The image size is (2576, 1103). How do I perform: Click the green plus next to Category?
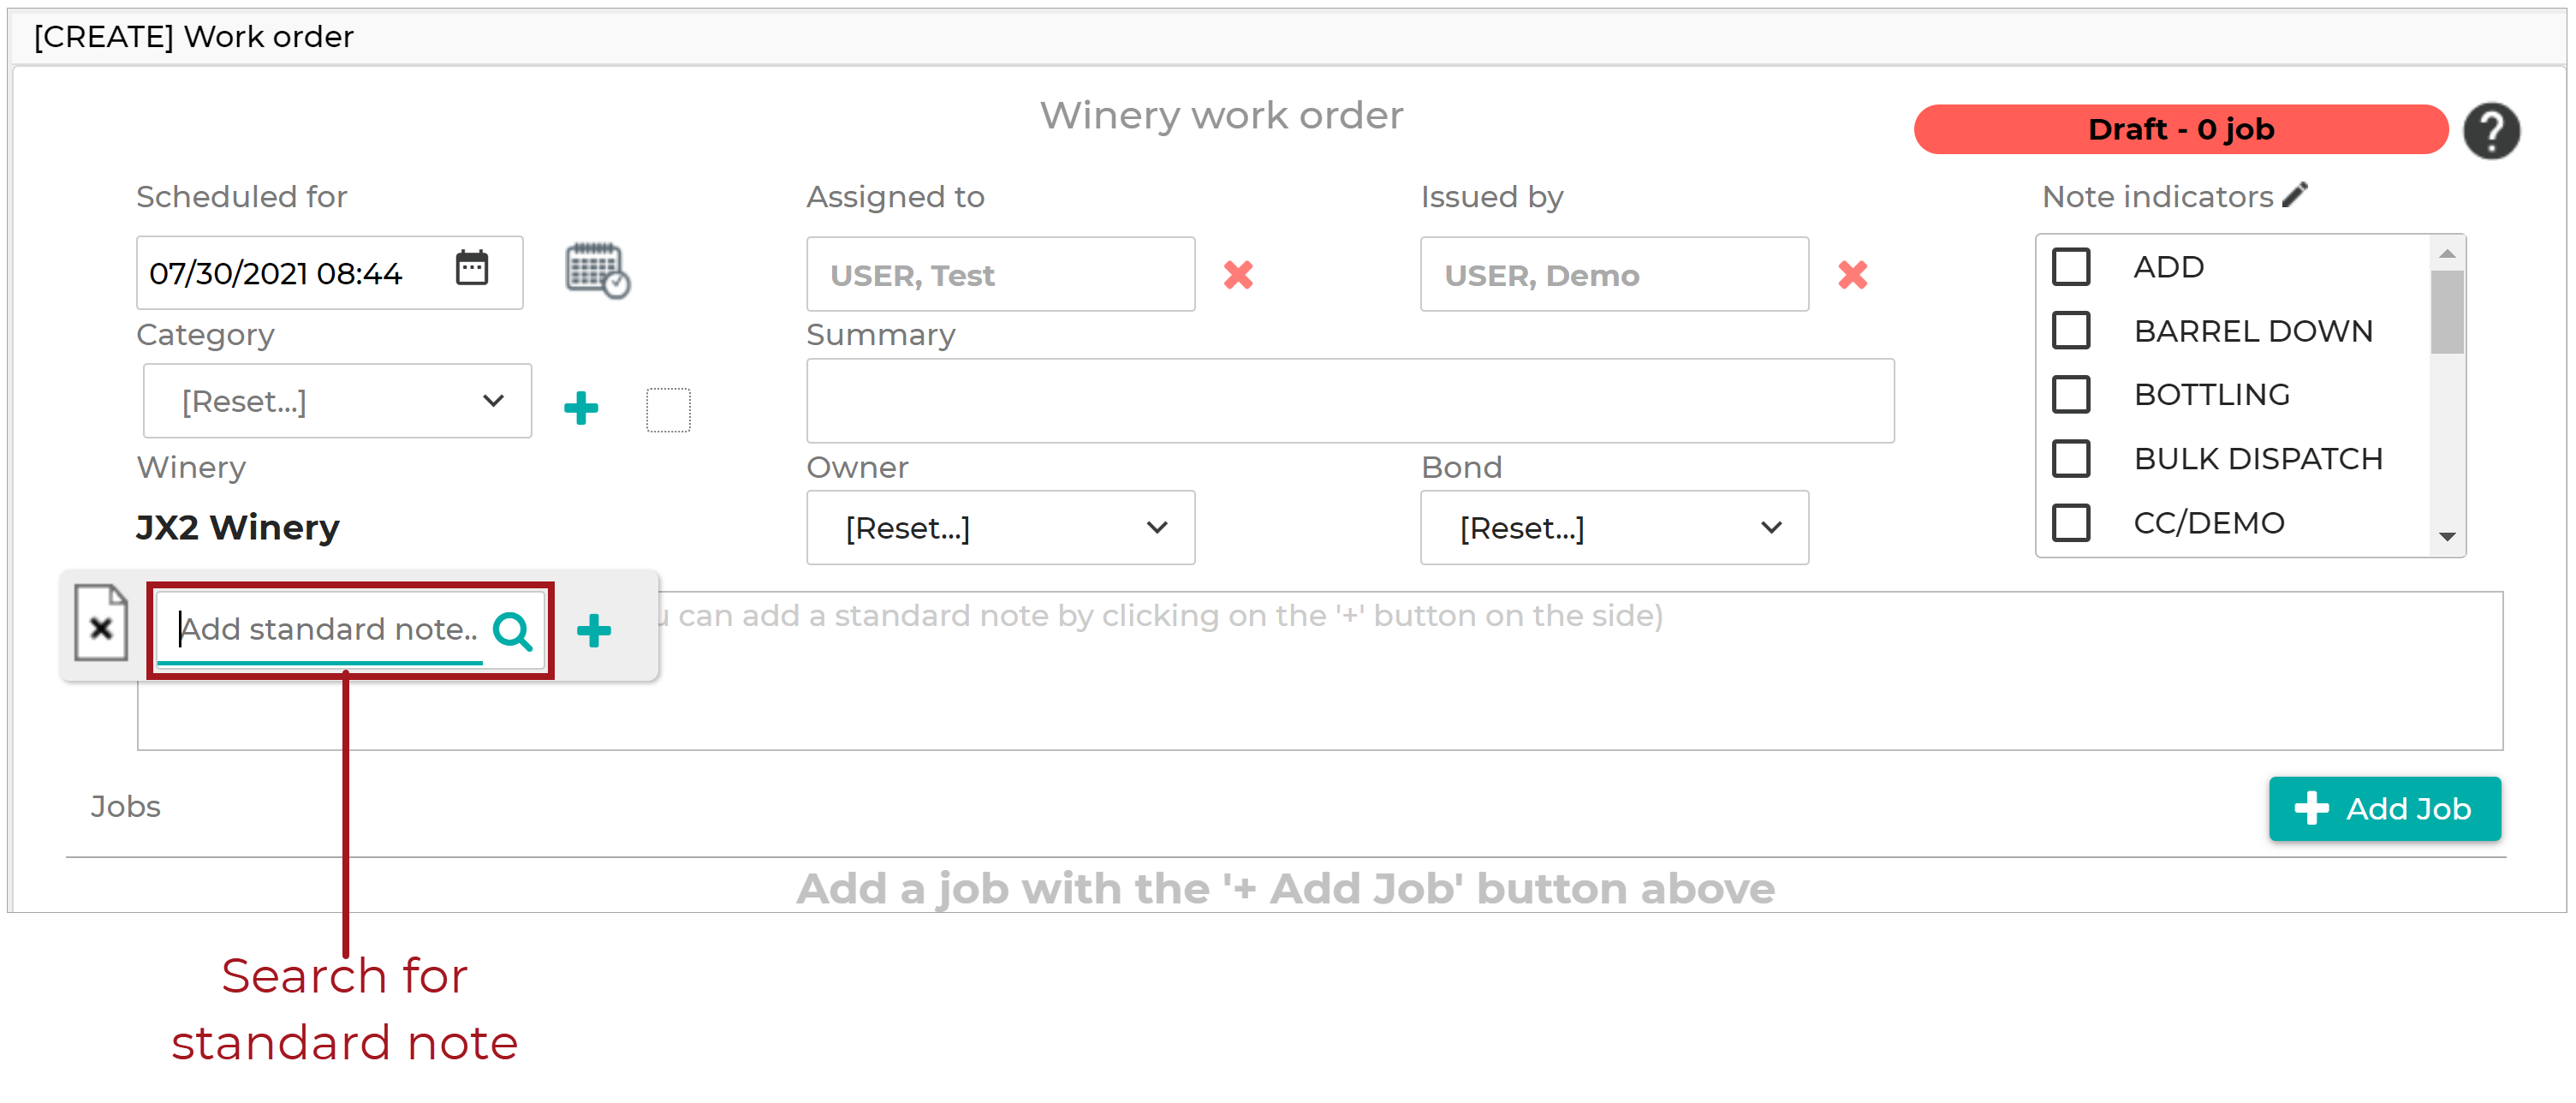tap(581, 406)
